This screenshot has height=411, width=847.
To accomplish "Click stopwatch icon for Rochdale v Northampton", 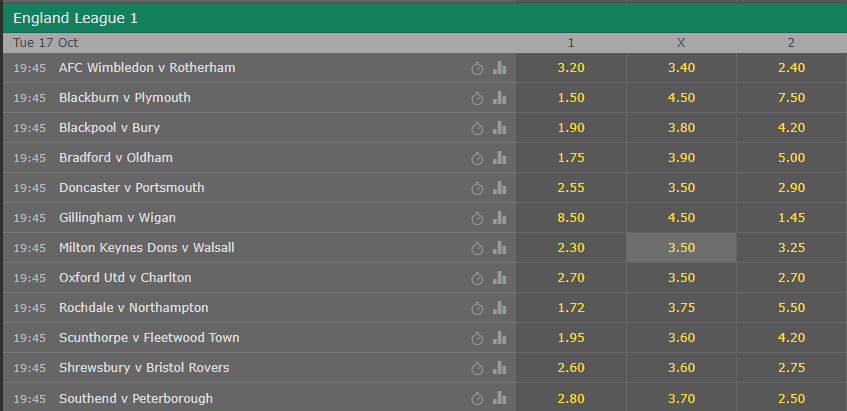I will pos(477,308).
